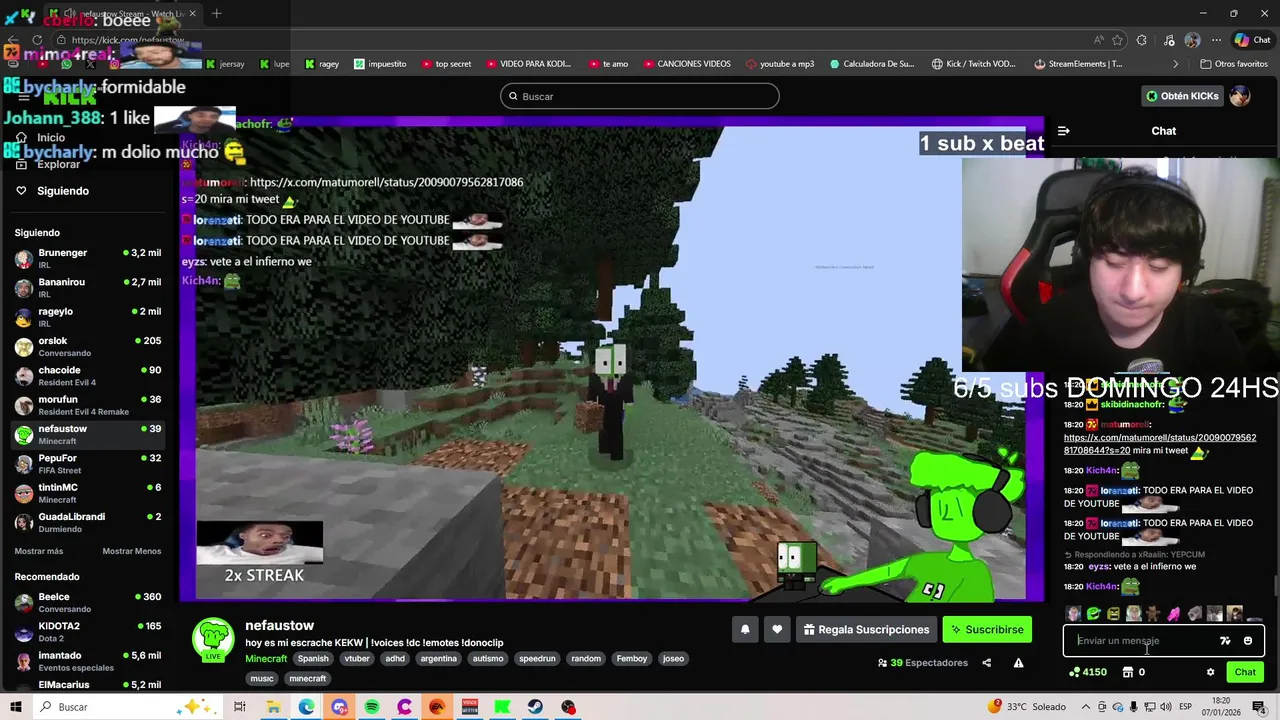Click the heart follow icon

pyautogui.click(x=777, y=630)
